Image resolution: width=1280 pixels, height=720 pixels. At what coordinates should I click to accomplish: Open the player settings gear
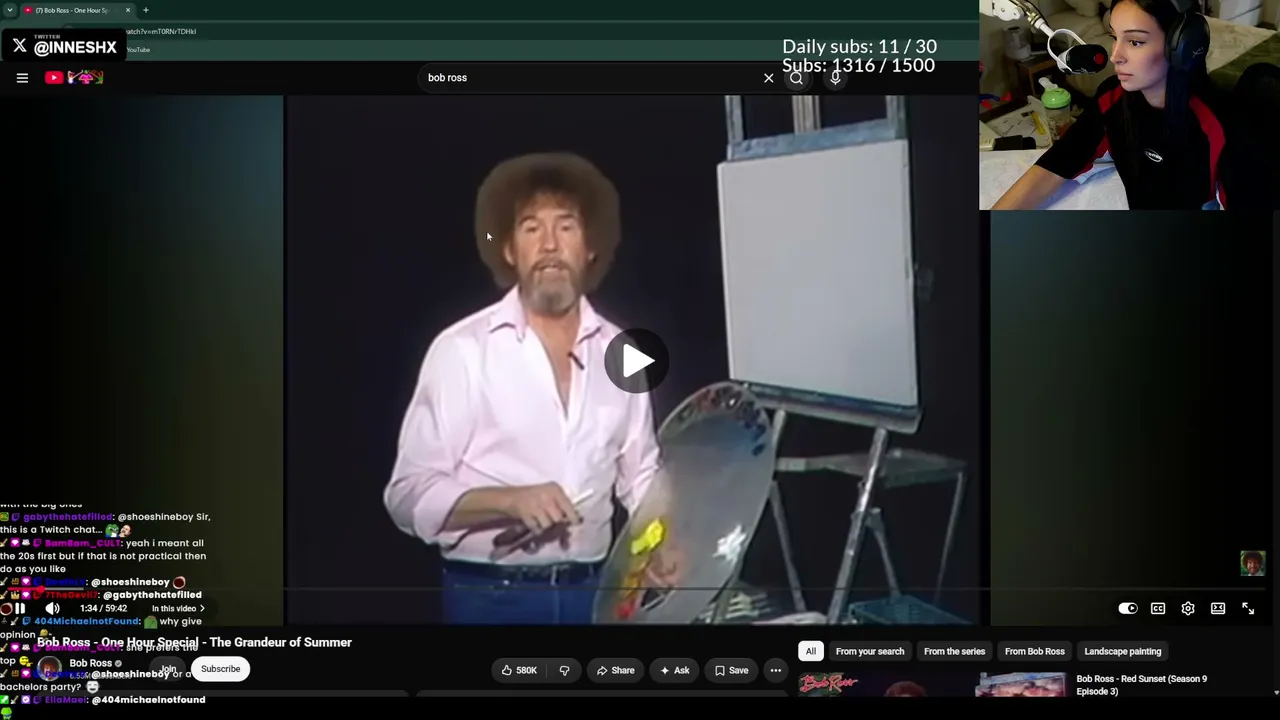[1188, 608]
